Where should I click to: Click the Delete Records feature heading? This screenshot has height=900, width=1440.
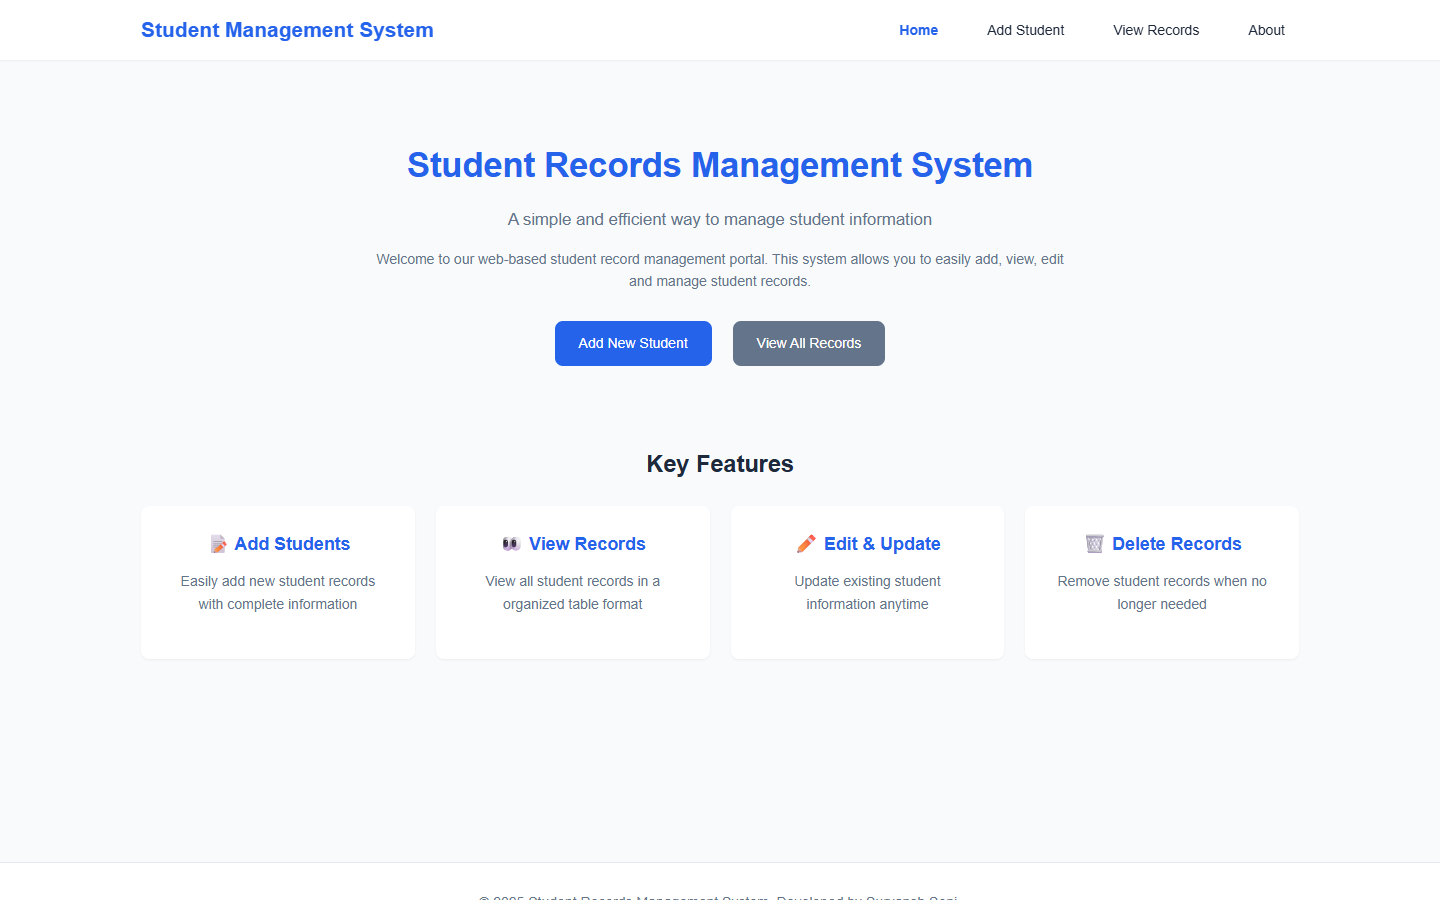[x=1177, y=543]
